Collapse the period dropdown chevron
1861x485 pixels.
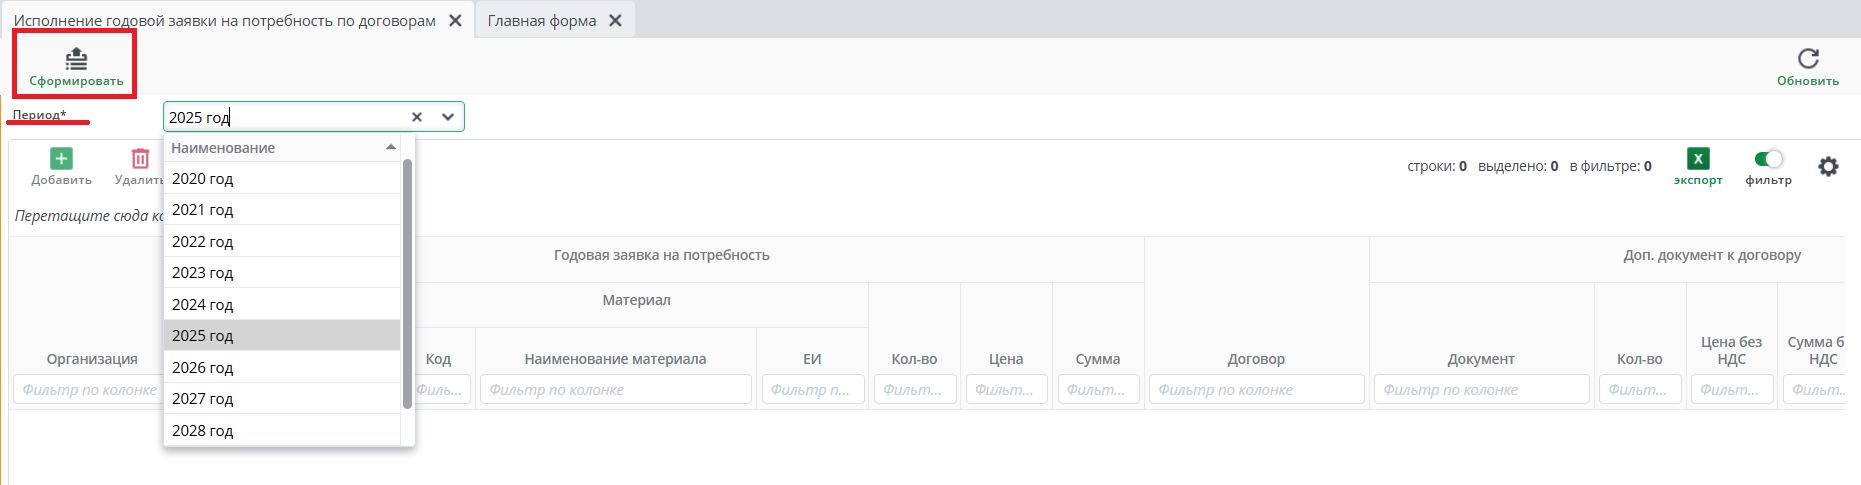(x=448, y=117)
